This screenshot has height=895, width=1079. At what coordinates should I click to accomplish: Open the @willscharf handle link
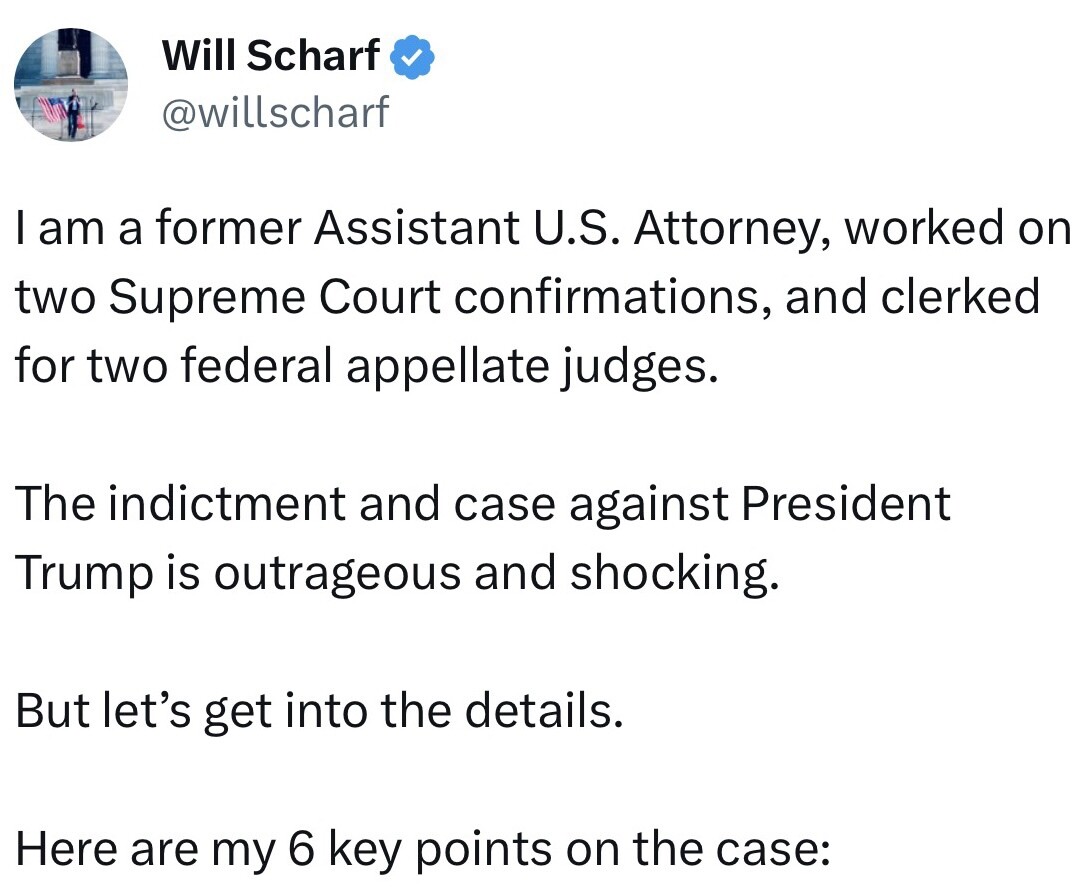pos(275,111)
